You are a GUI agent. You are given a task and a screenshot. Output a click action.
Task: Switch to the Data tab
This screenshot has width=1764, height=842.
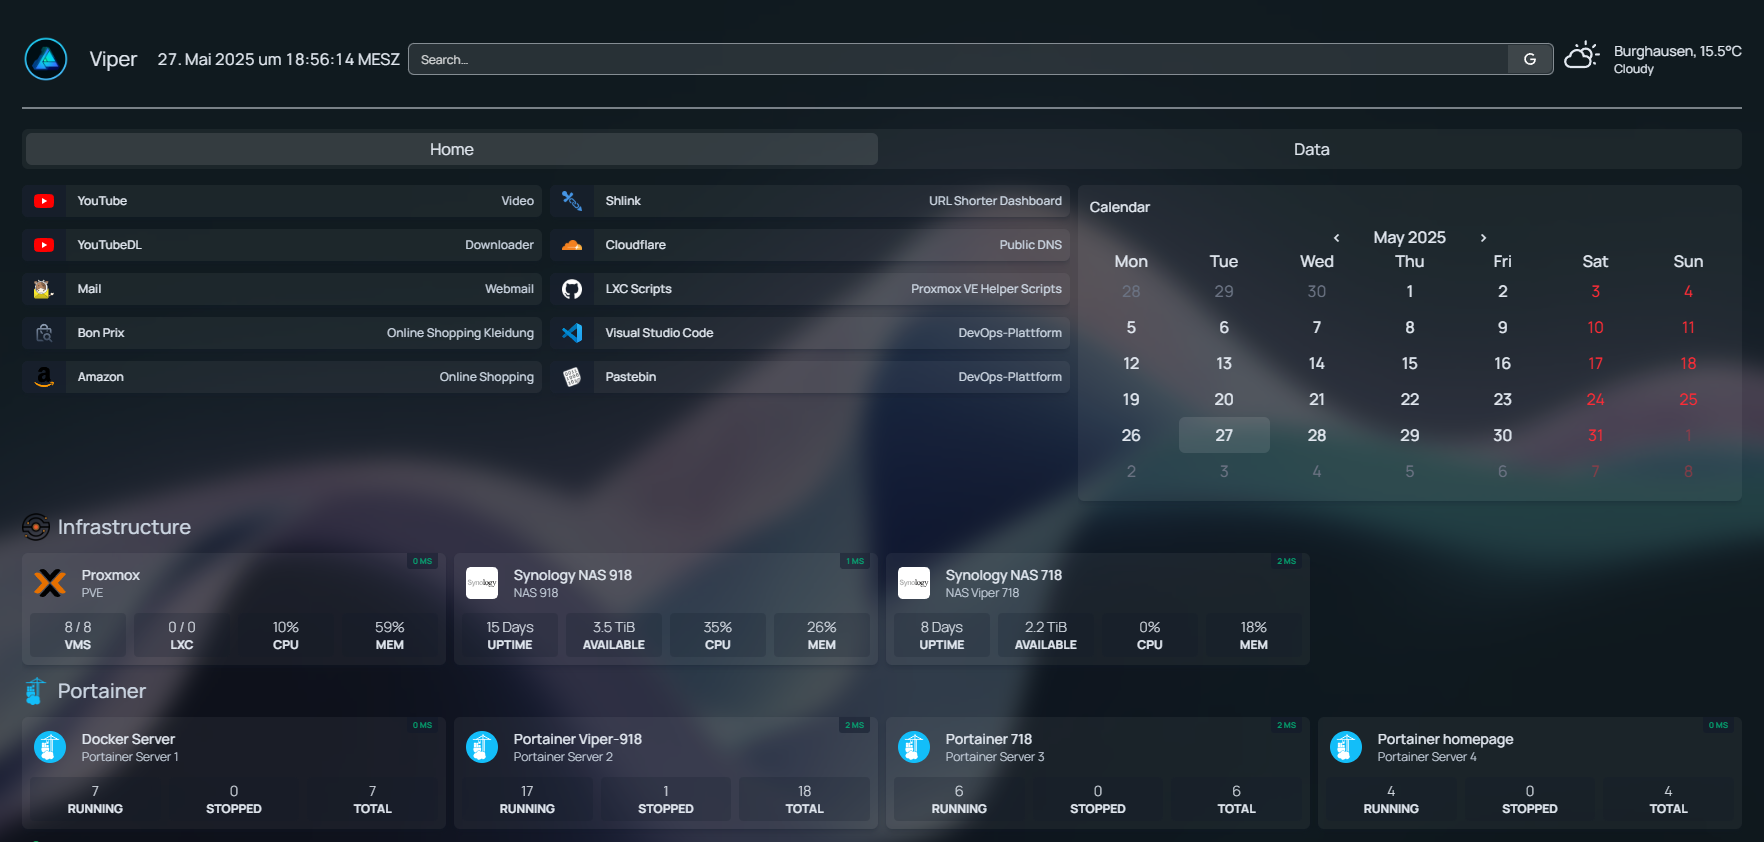1310,149
